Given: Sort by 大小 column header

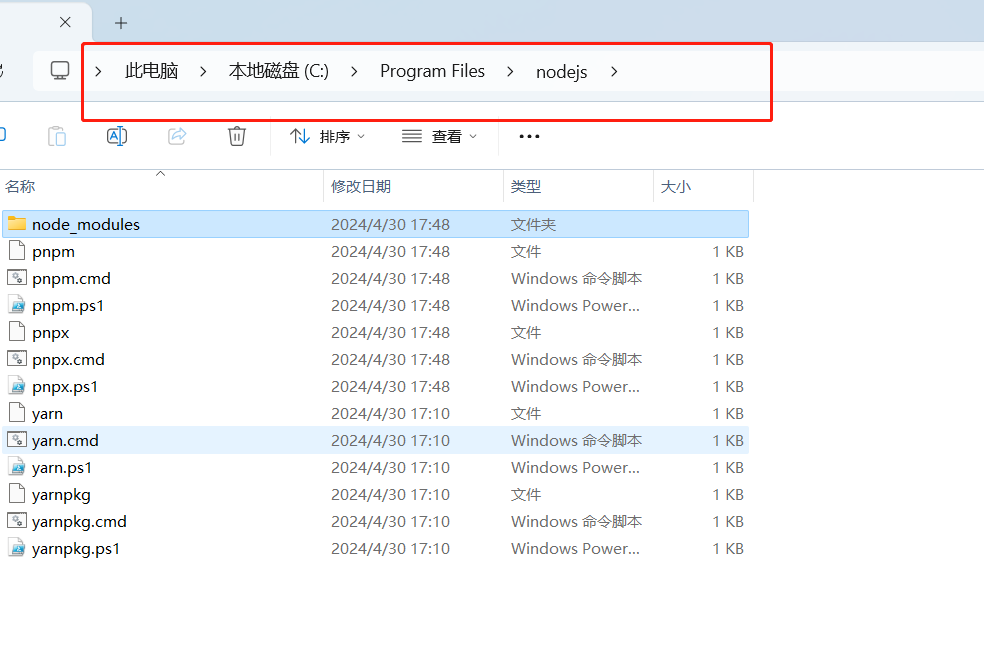Looking at the screenshot, I should pos(676,186).
